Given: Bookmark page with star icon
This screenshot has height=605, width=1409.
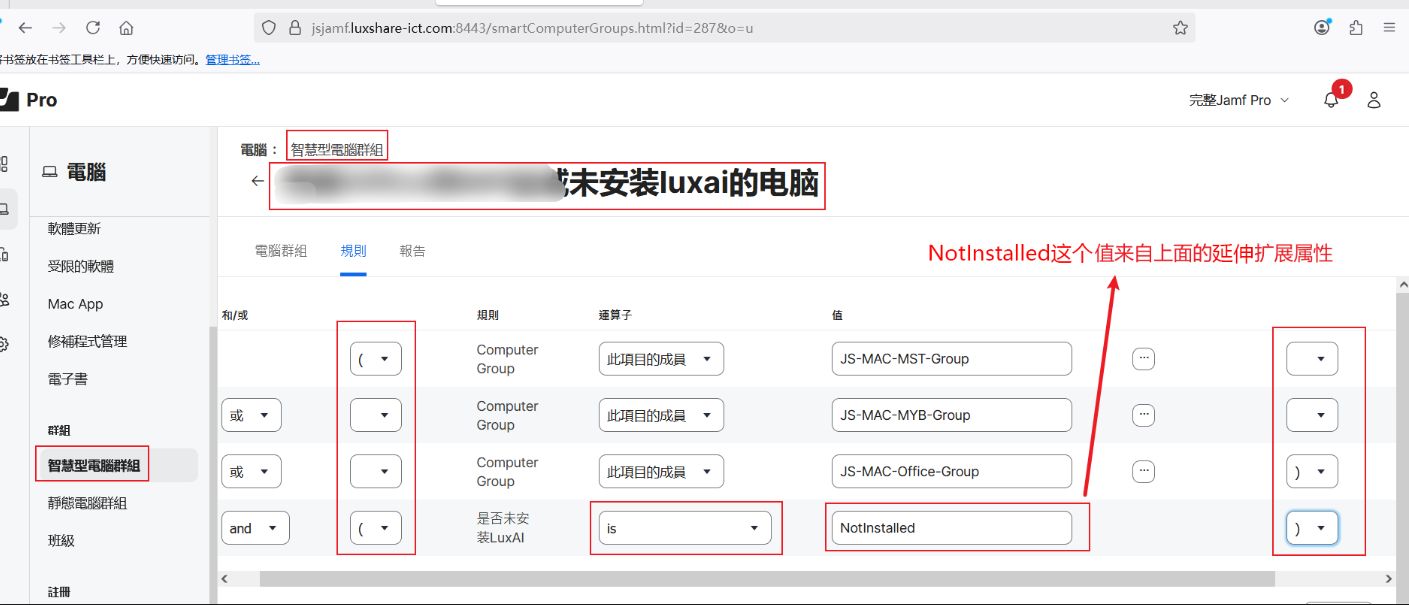Looking at the screenshot, I should (x=1180, y=28).
